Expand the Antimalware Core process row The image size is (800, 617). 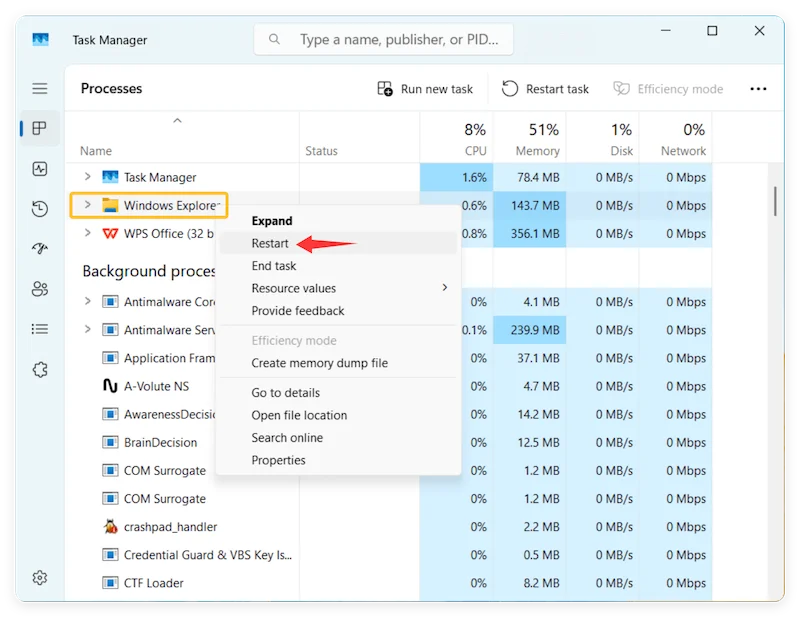[88, 301]
